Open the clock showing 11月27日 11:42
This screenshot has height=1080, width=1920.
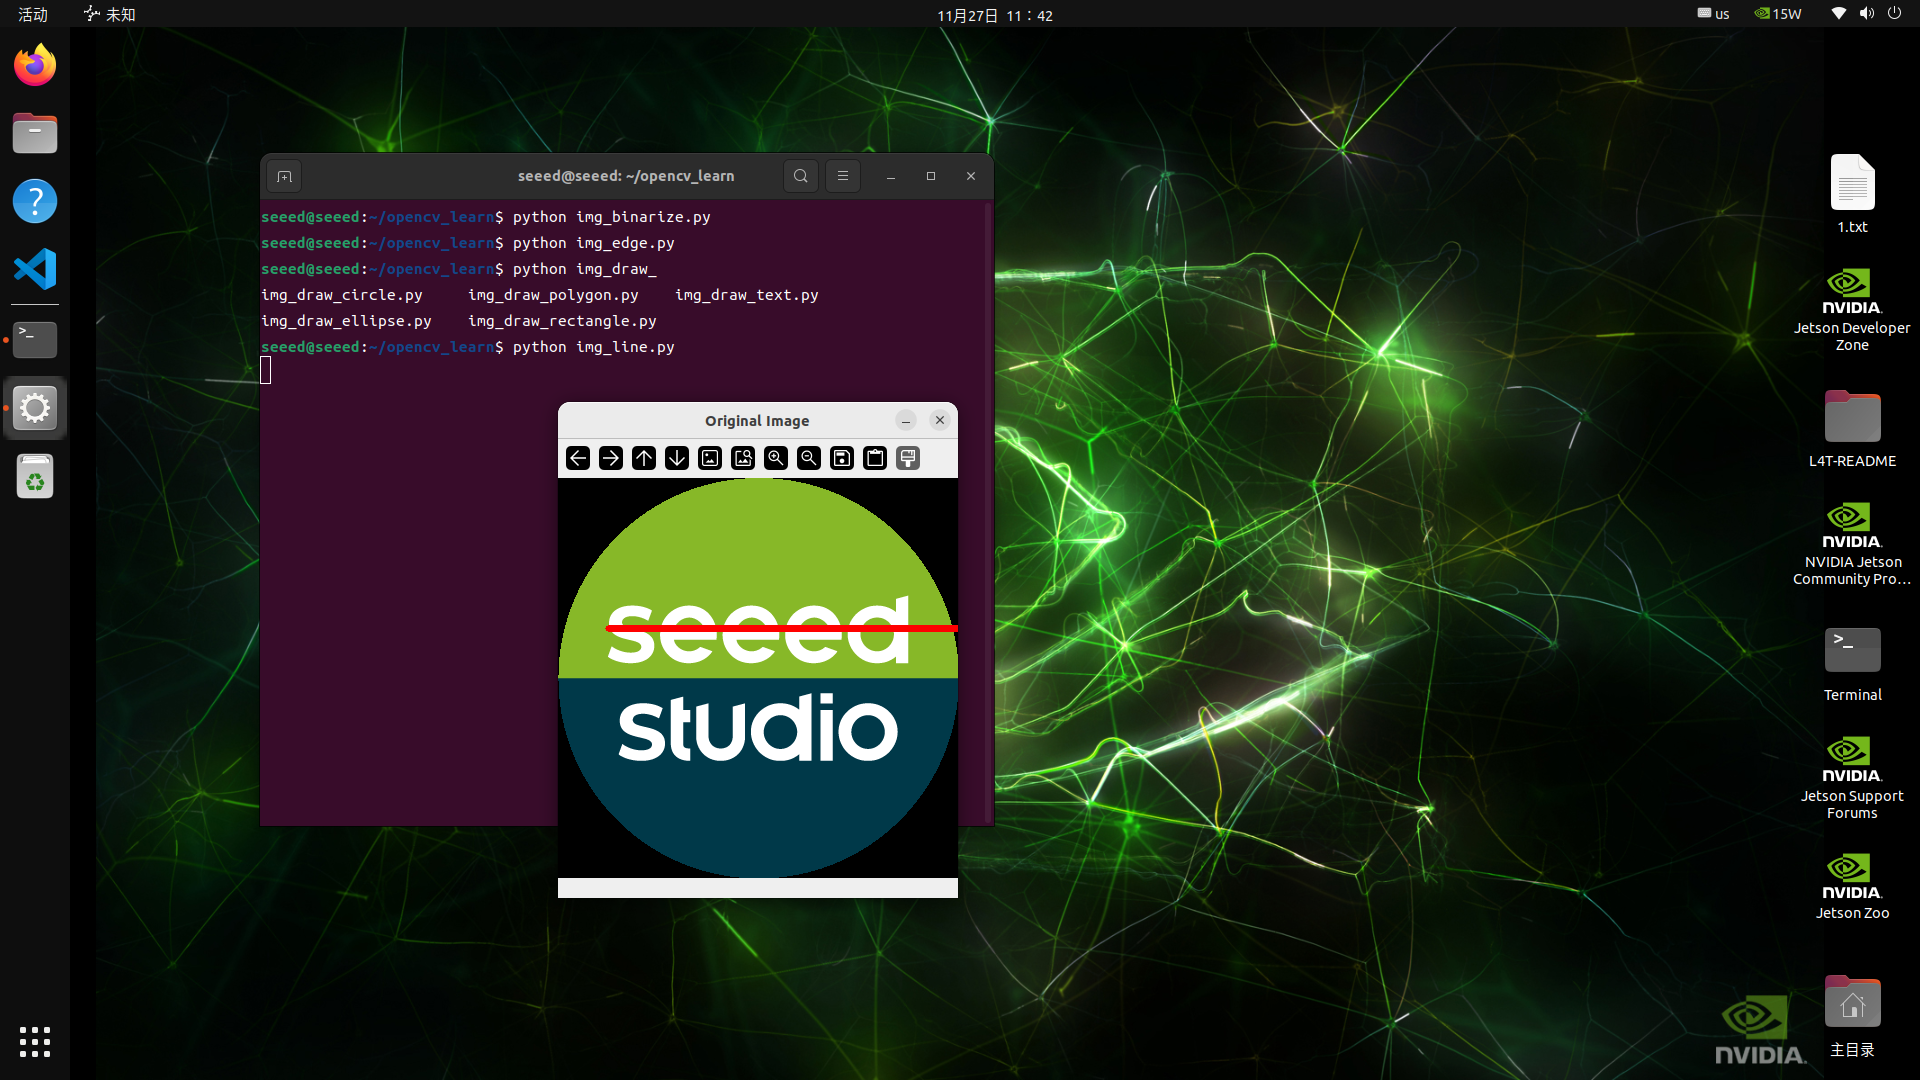click(995, 15)
